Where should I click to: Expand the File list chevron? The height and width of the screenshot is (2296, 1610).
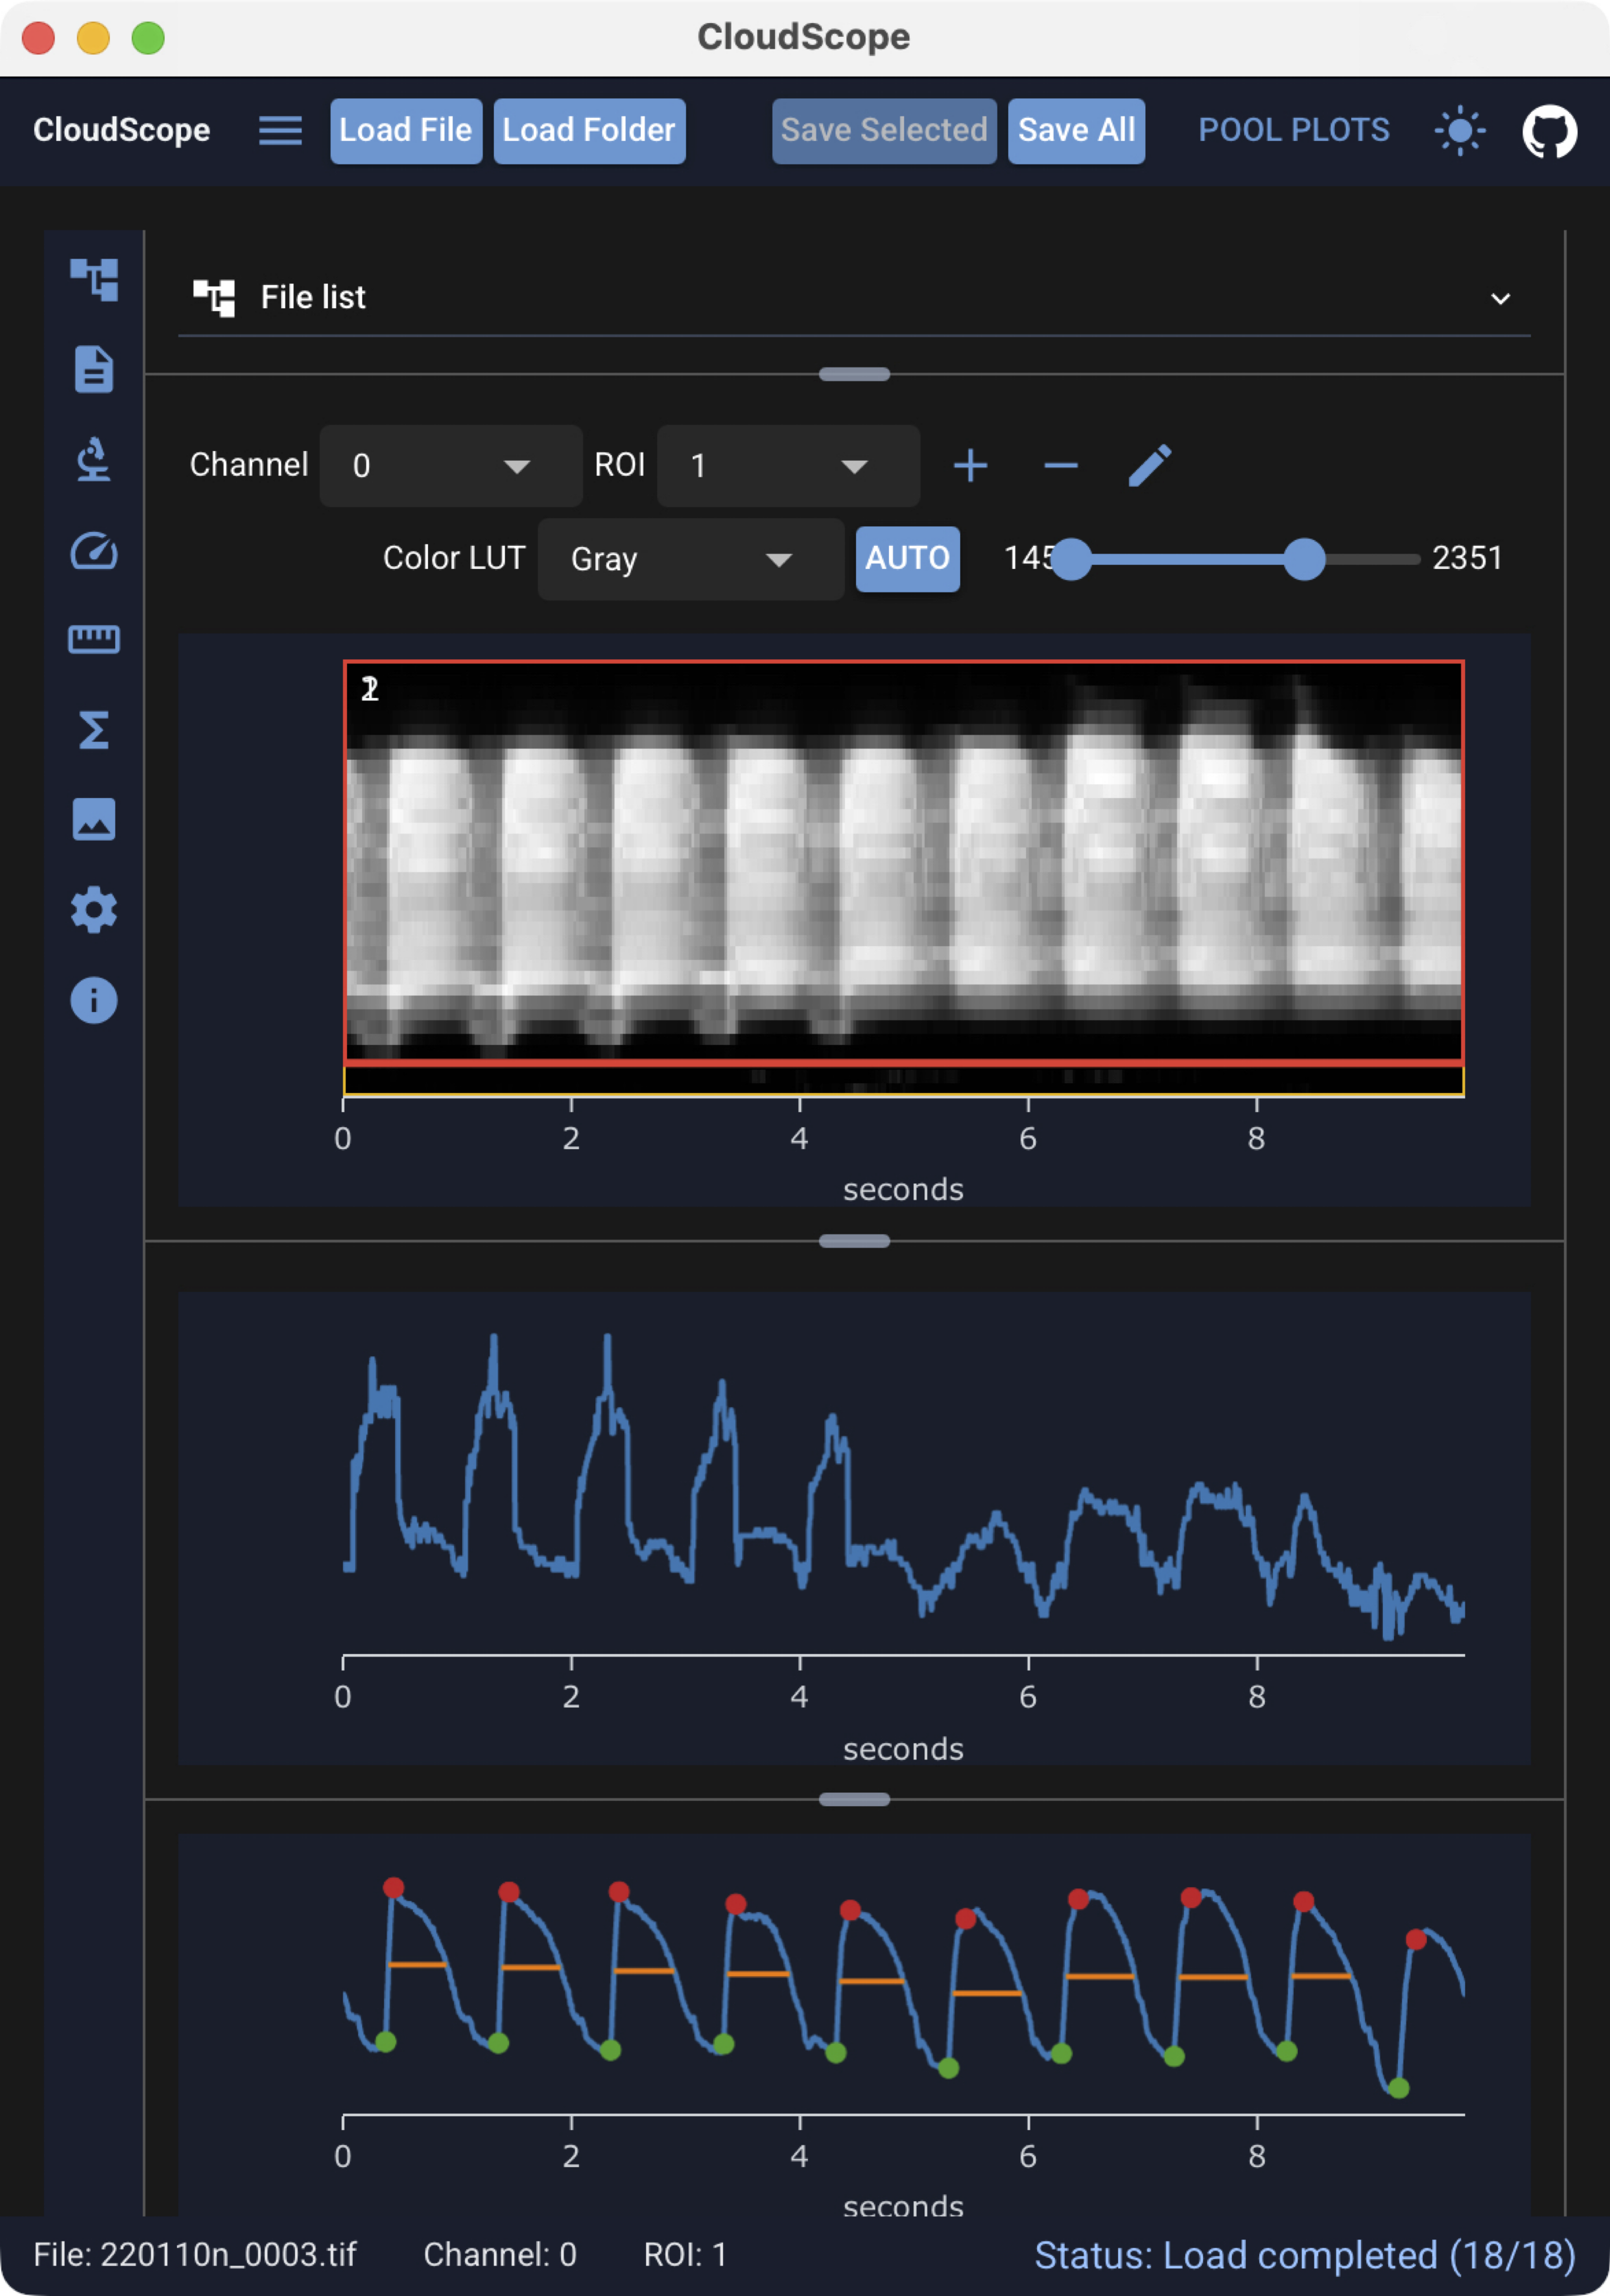[1500, 299]
